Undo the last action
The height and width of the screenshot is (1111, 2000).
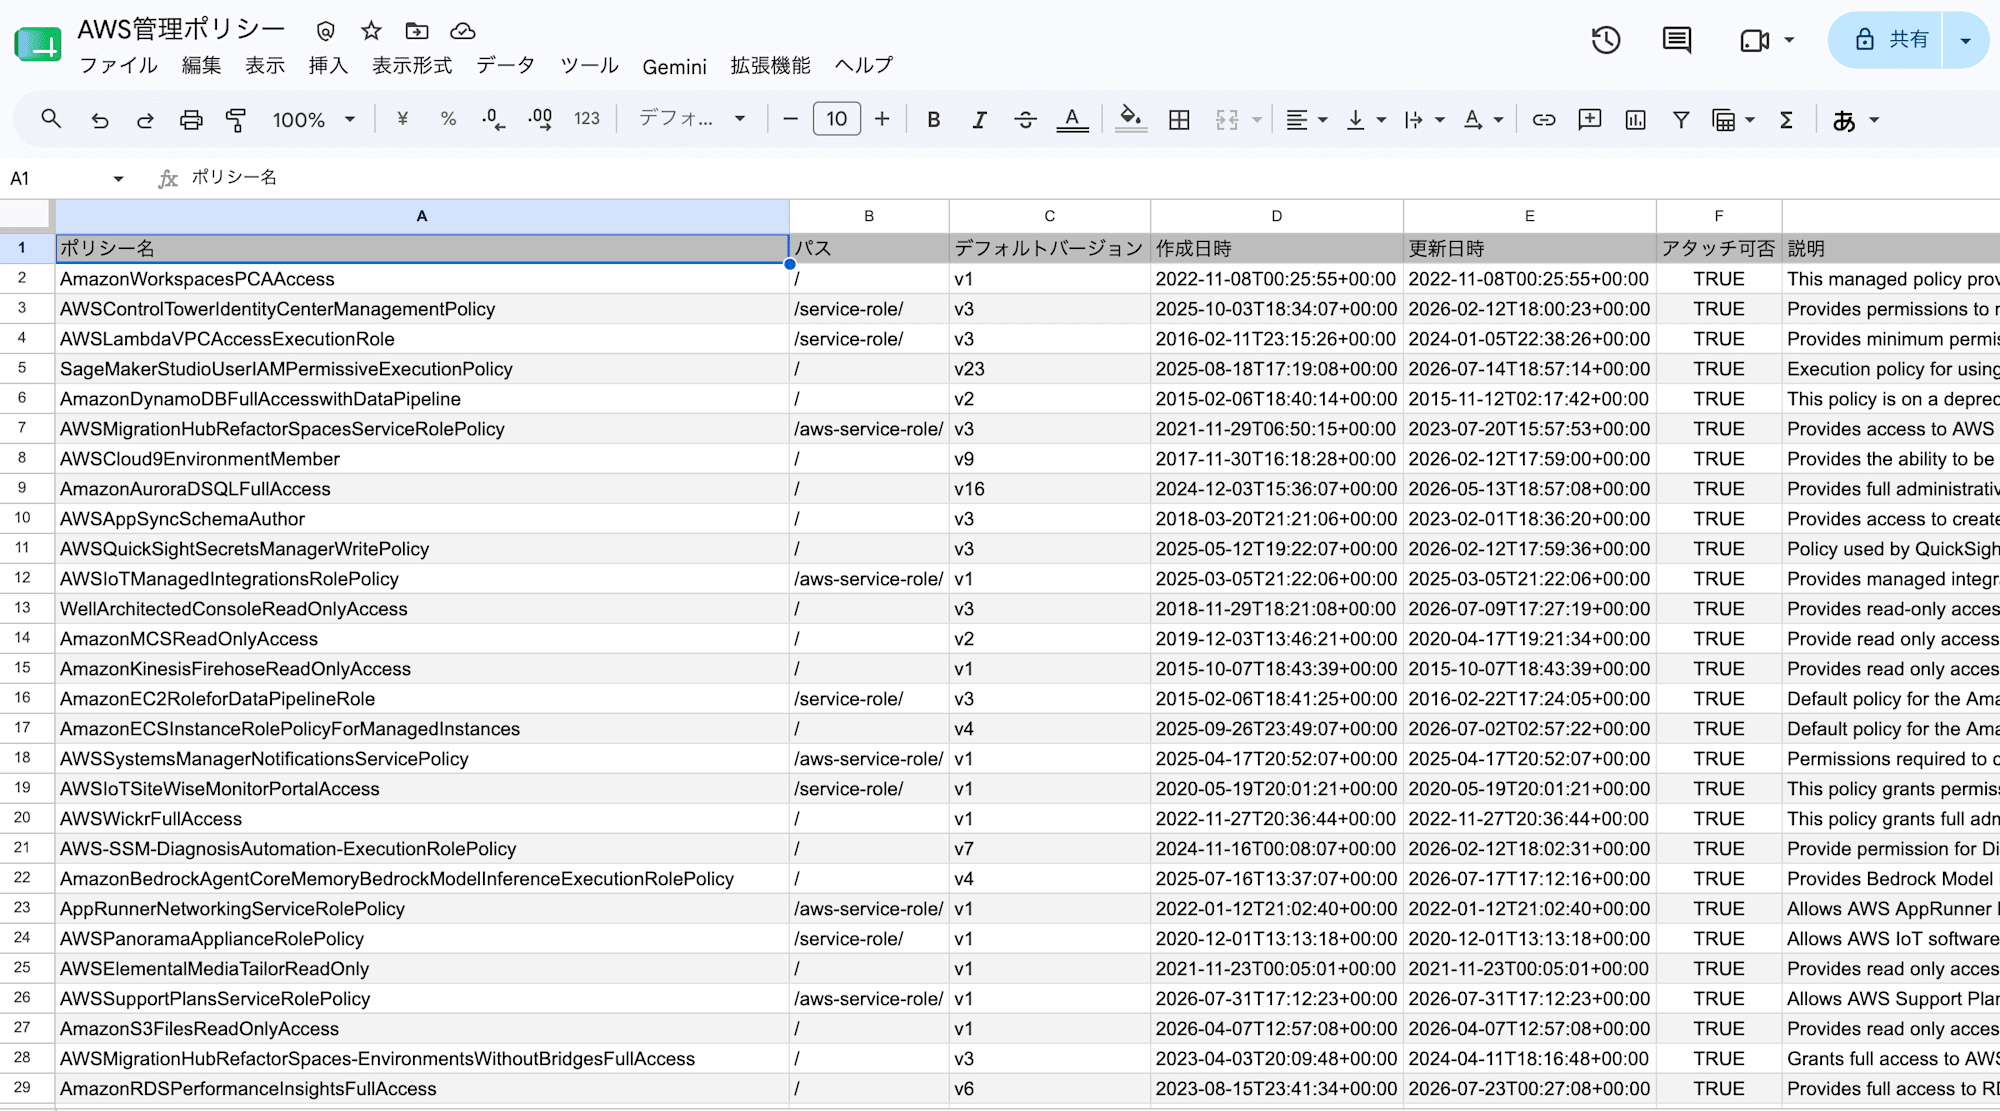tap(99, 120)
